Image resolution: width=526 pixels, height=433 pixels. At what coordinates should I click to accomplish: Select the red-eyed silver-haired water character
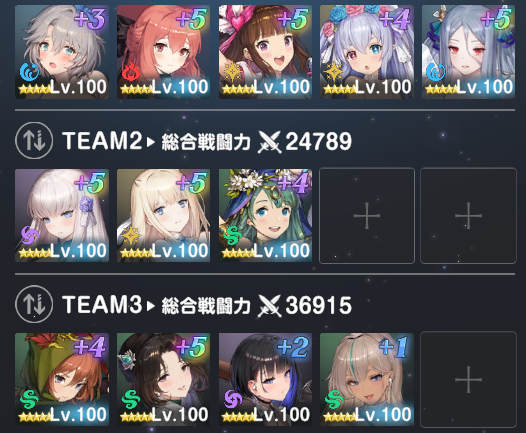pos(468,52)
